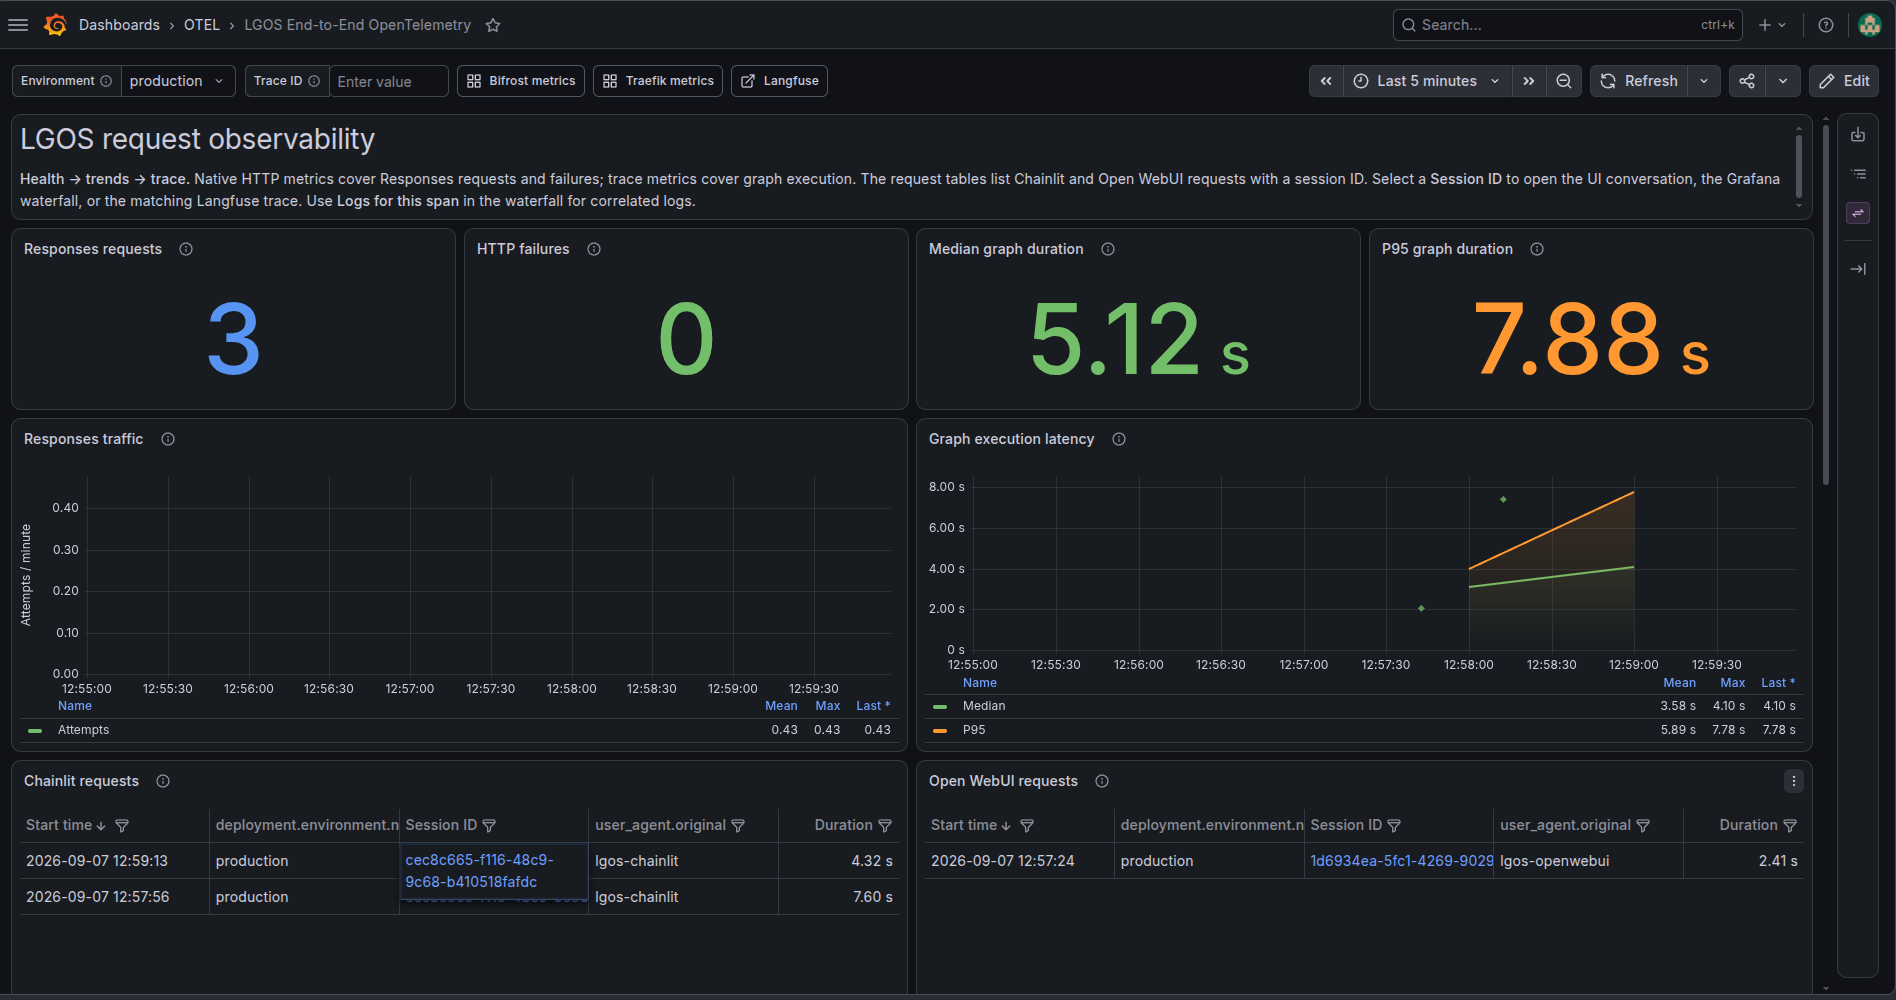Filter Chainlit Start time column
This screenshot has height=1000, width=1896.
[x=122, y=826]
